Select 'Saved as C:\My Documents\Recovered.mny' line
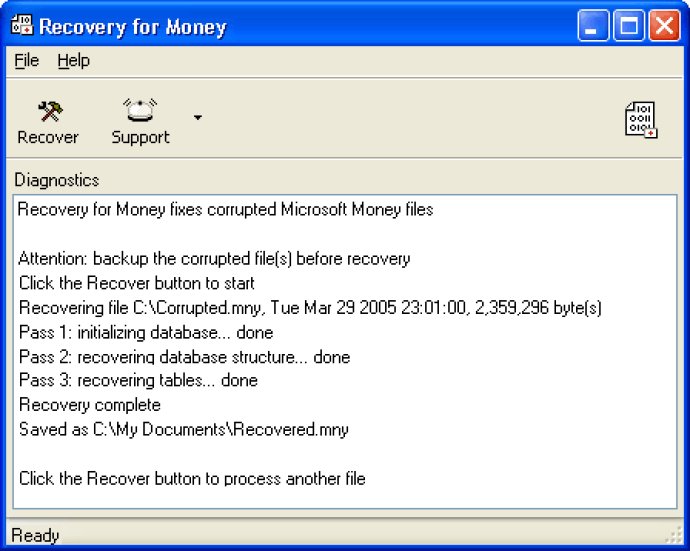This screenshot has width=690, height=551. pyautogui.click(x=184, y=429)
